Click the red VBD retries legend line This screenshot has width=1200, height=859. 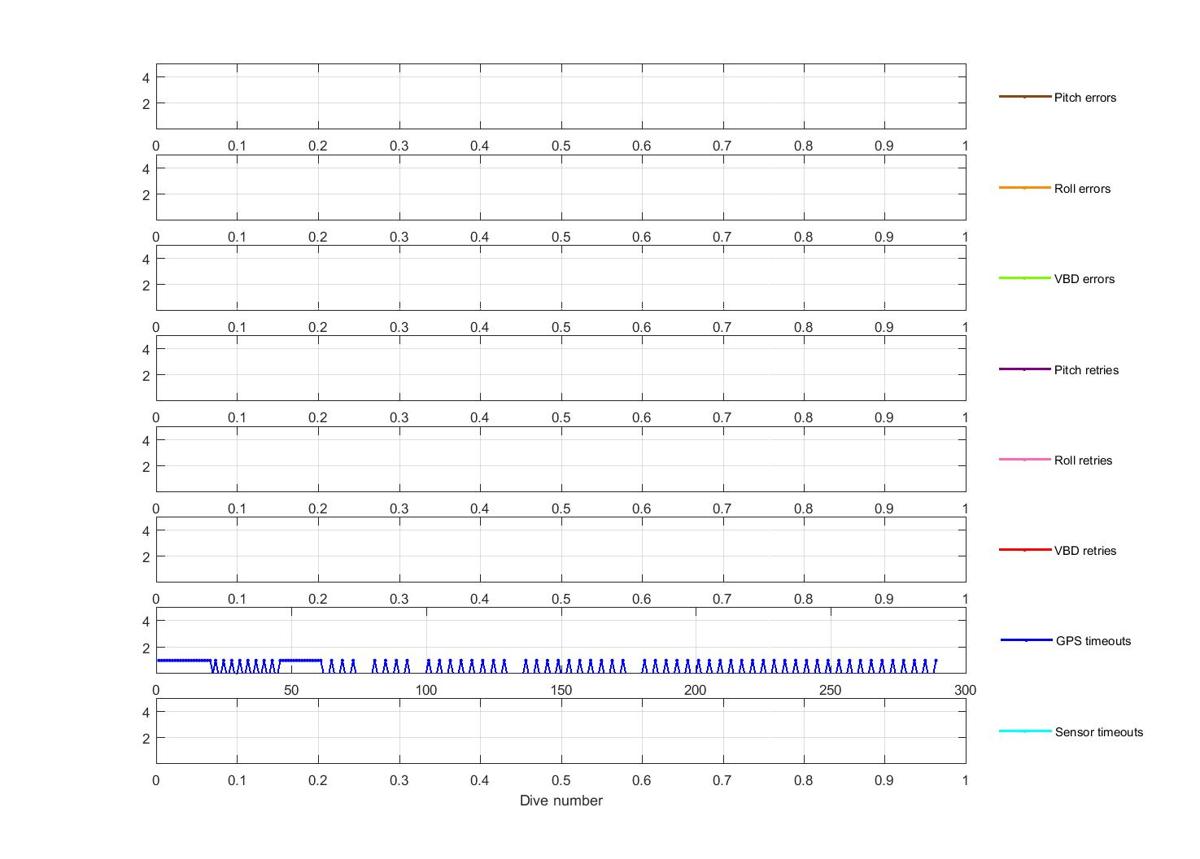pos(1025,550)
